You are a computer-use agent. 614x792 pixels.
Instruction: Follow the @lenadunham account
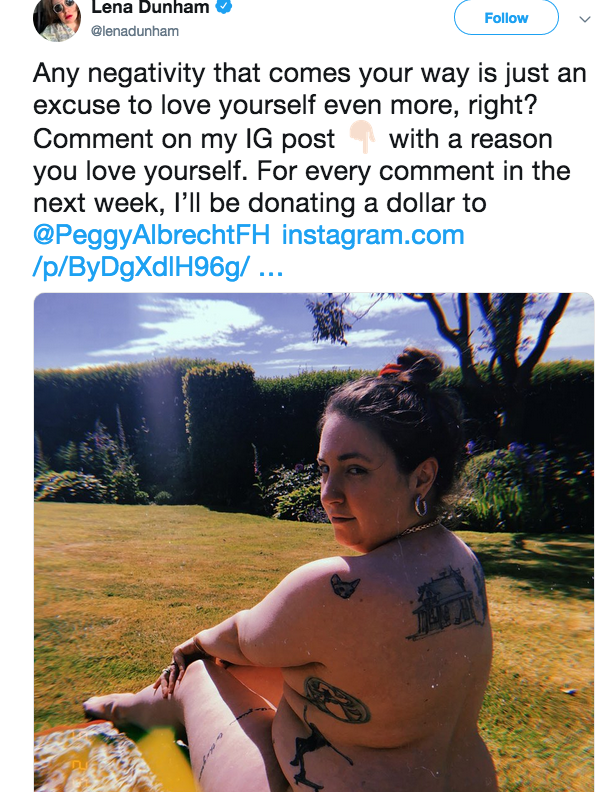[506, 18]
